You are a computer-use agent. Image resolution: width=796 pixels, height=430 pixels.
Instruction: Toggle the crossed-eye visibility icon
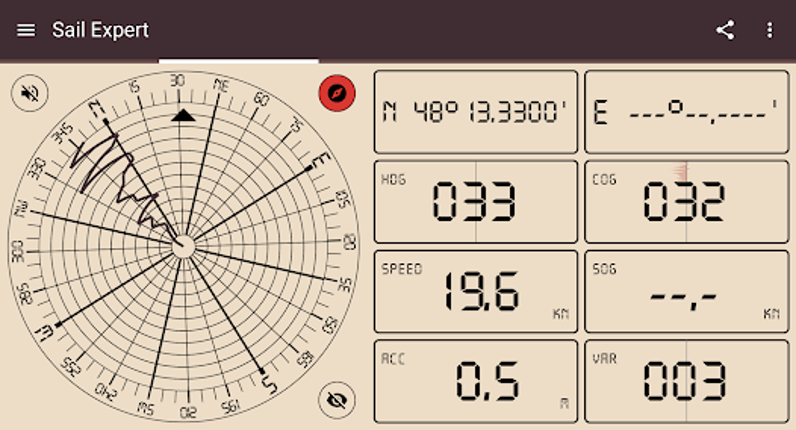coord(337,401)
